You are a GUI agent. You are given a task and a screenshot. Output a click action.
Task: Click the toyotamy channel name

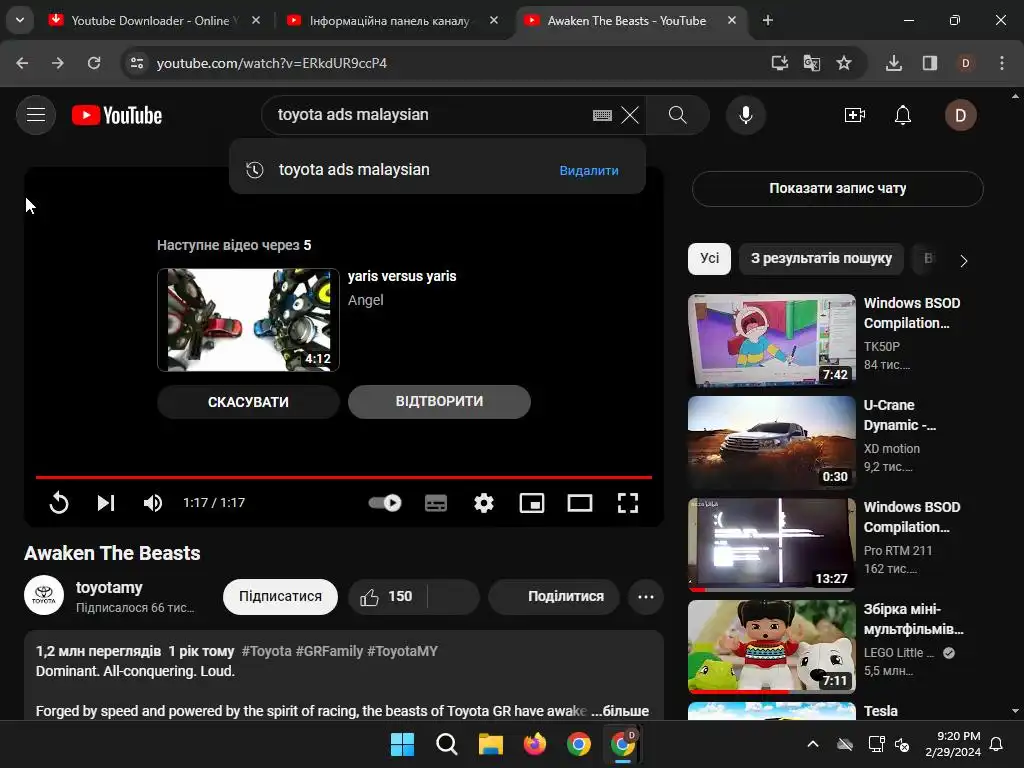tap(109, 588)
